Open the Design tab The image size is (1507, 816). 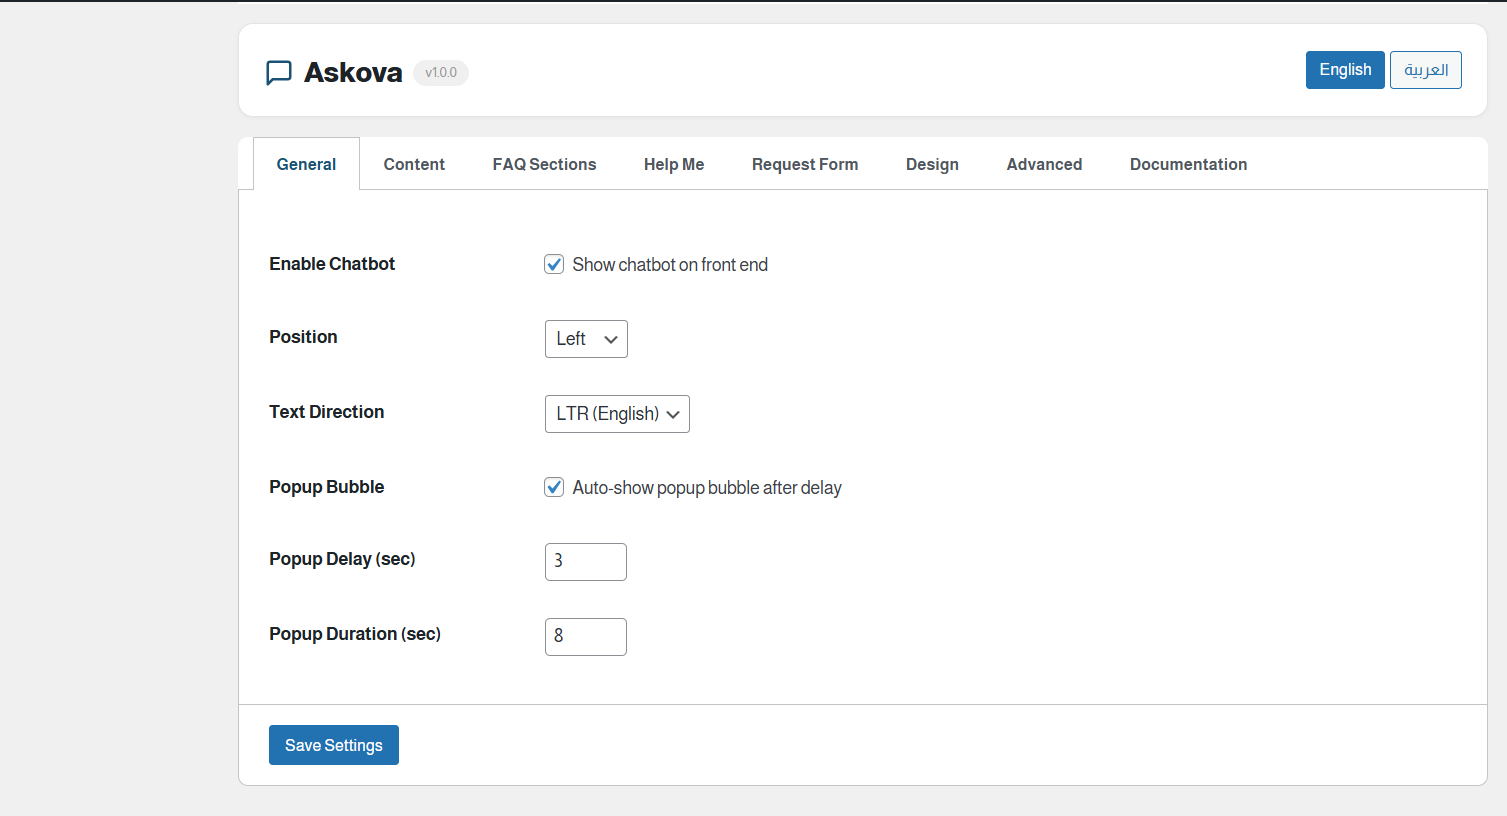(x=932, y=163)
